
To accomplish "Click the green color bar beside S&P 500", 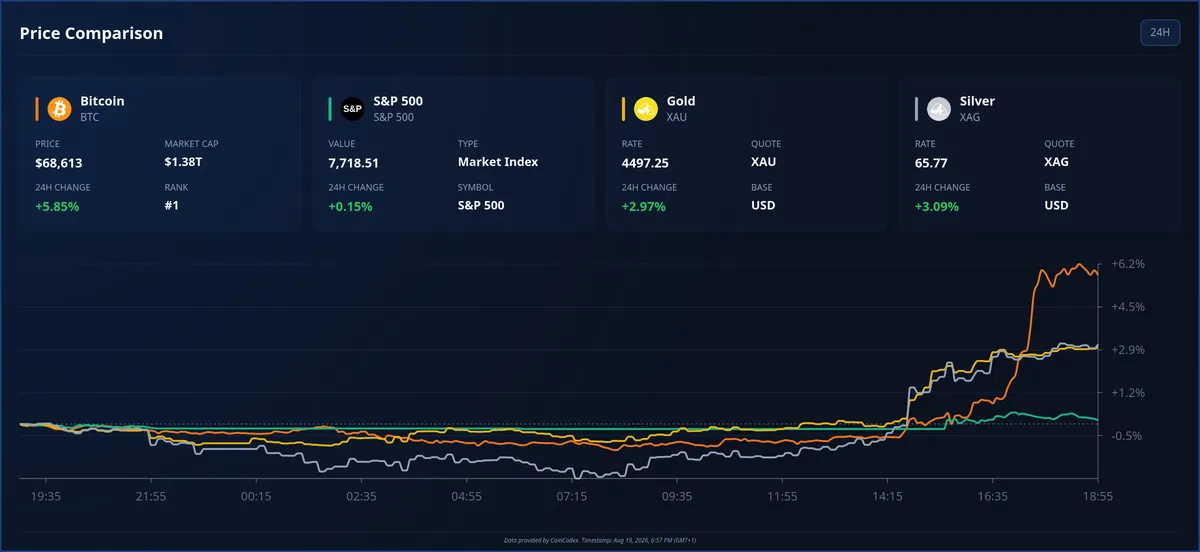I will click(330, 108).
